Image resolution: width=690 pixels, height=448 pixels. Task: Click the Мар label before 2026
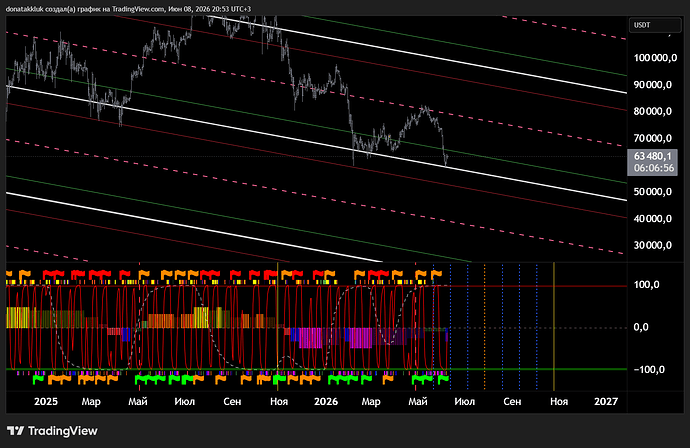click(91, 401)
